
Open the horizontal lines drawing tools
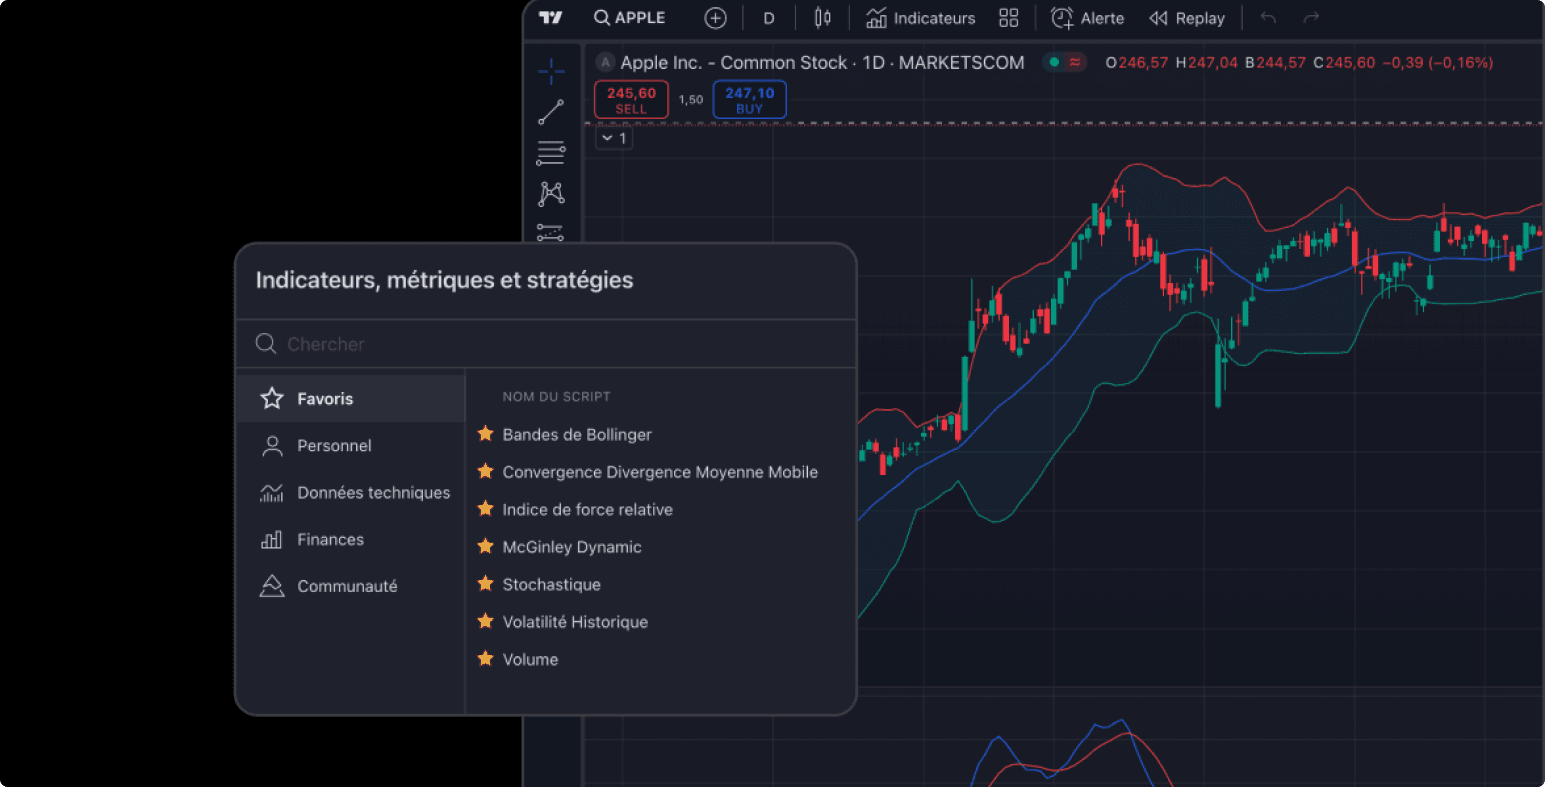[550, 153]
